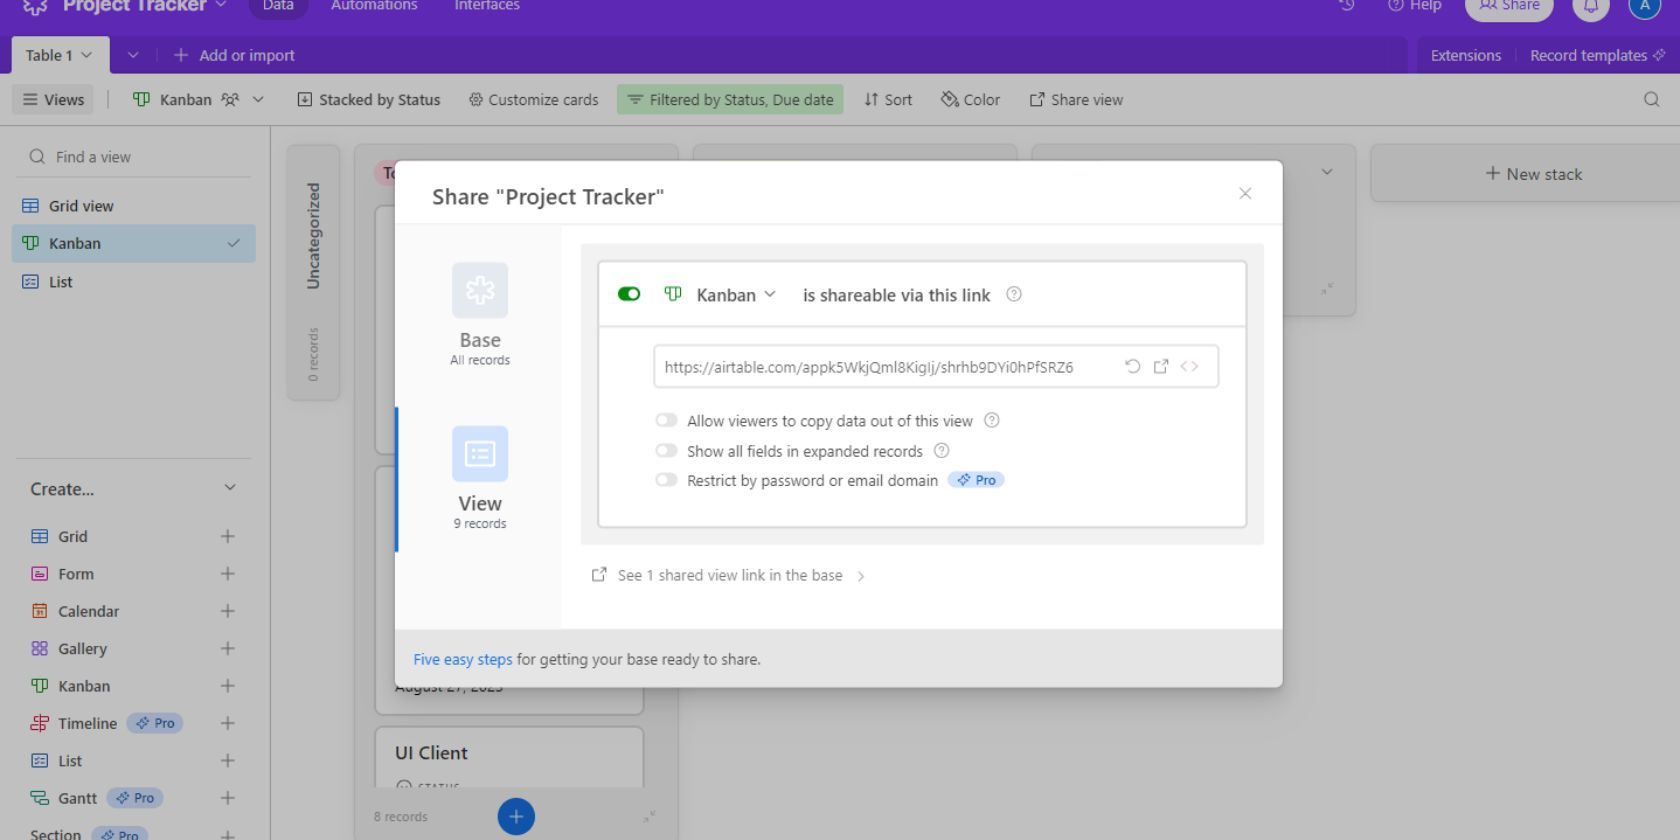Click the help icon beside shareable link text
The width and height of the screenshot is (1680, 840).
[1014, 295]
